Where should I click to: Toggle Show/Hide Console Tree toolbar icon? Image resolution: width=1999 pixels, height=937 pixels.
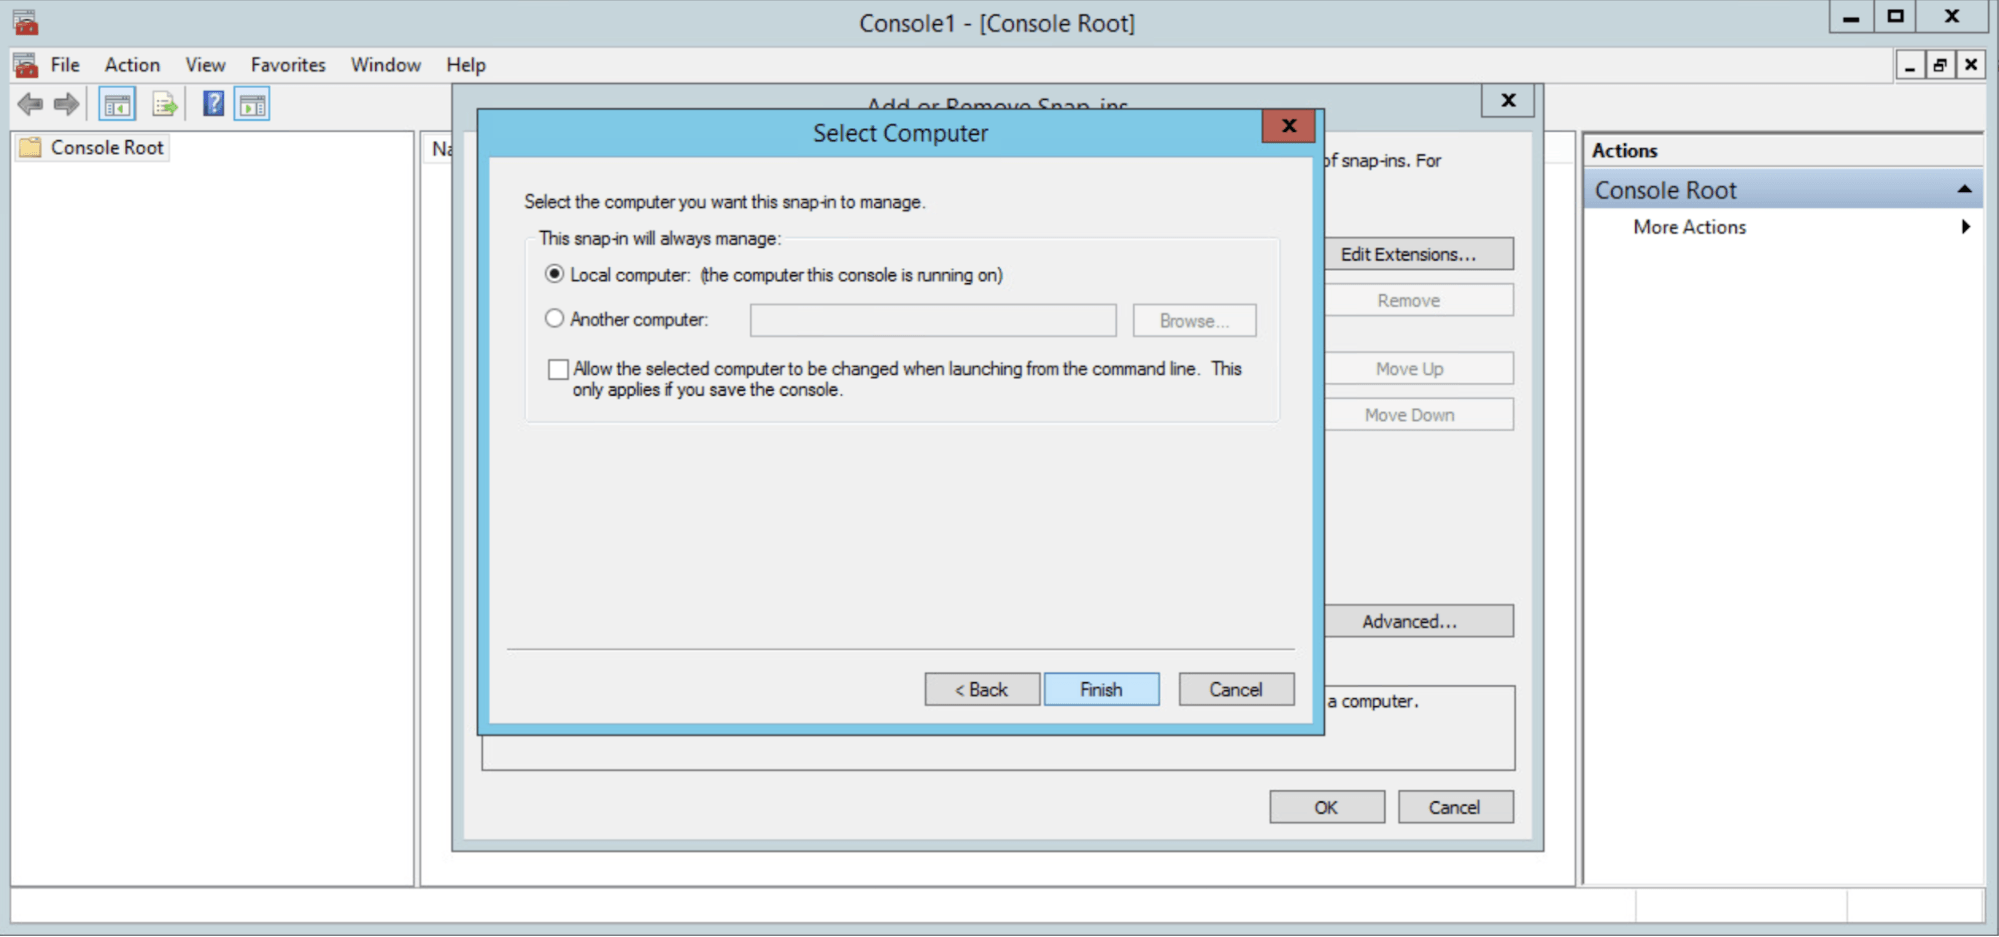(x=117, y=104)
